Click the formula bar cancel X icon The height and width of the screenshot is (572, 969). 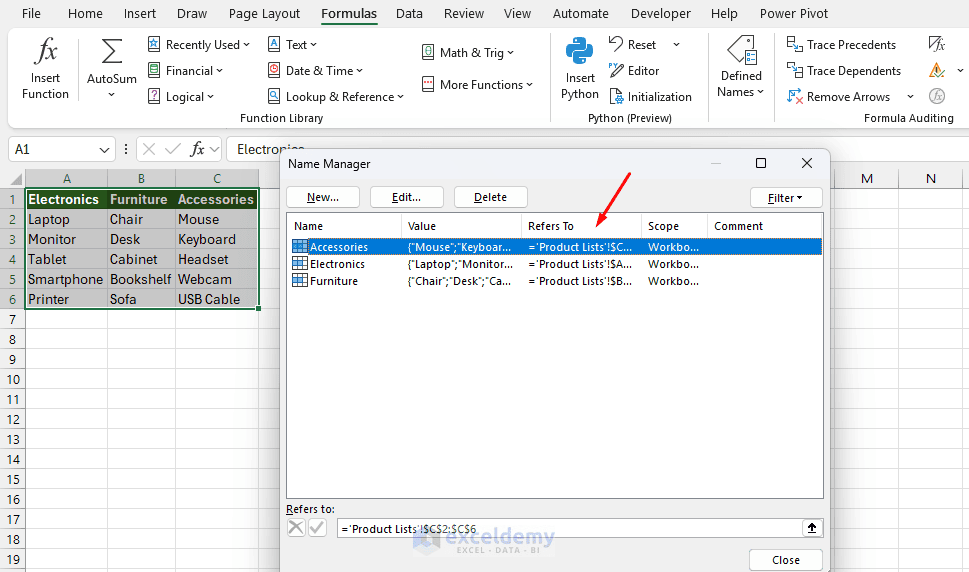(x=149, y=149)
